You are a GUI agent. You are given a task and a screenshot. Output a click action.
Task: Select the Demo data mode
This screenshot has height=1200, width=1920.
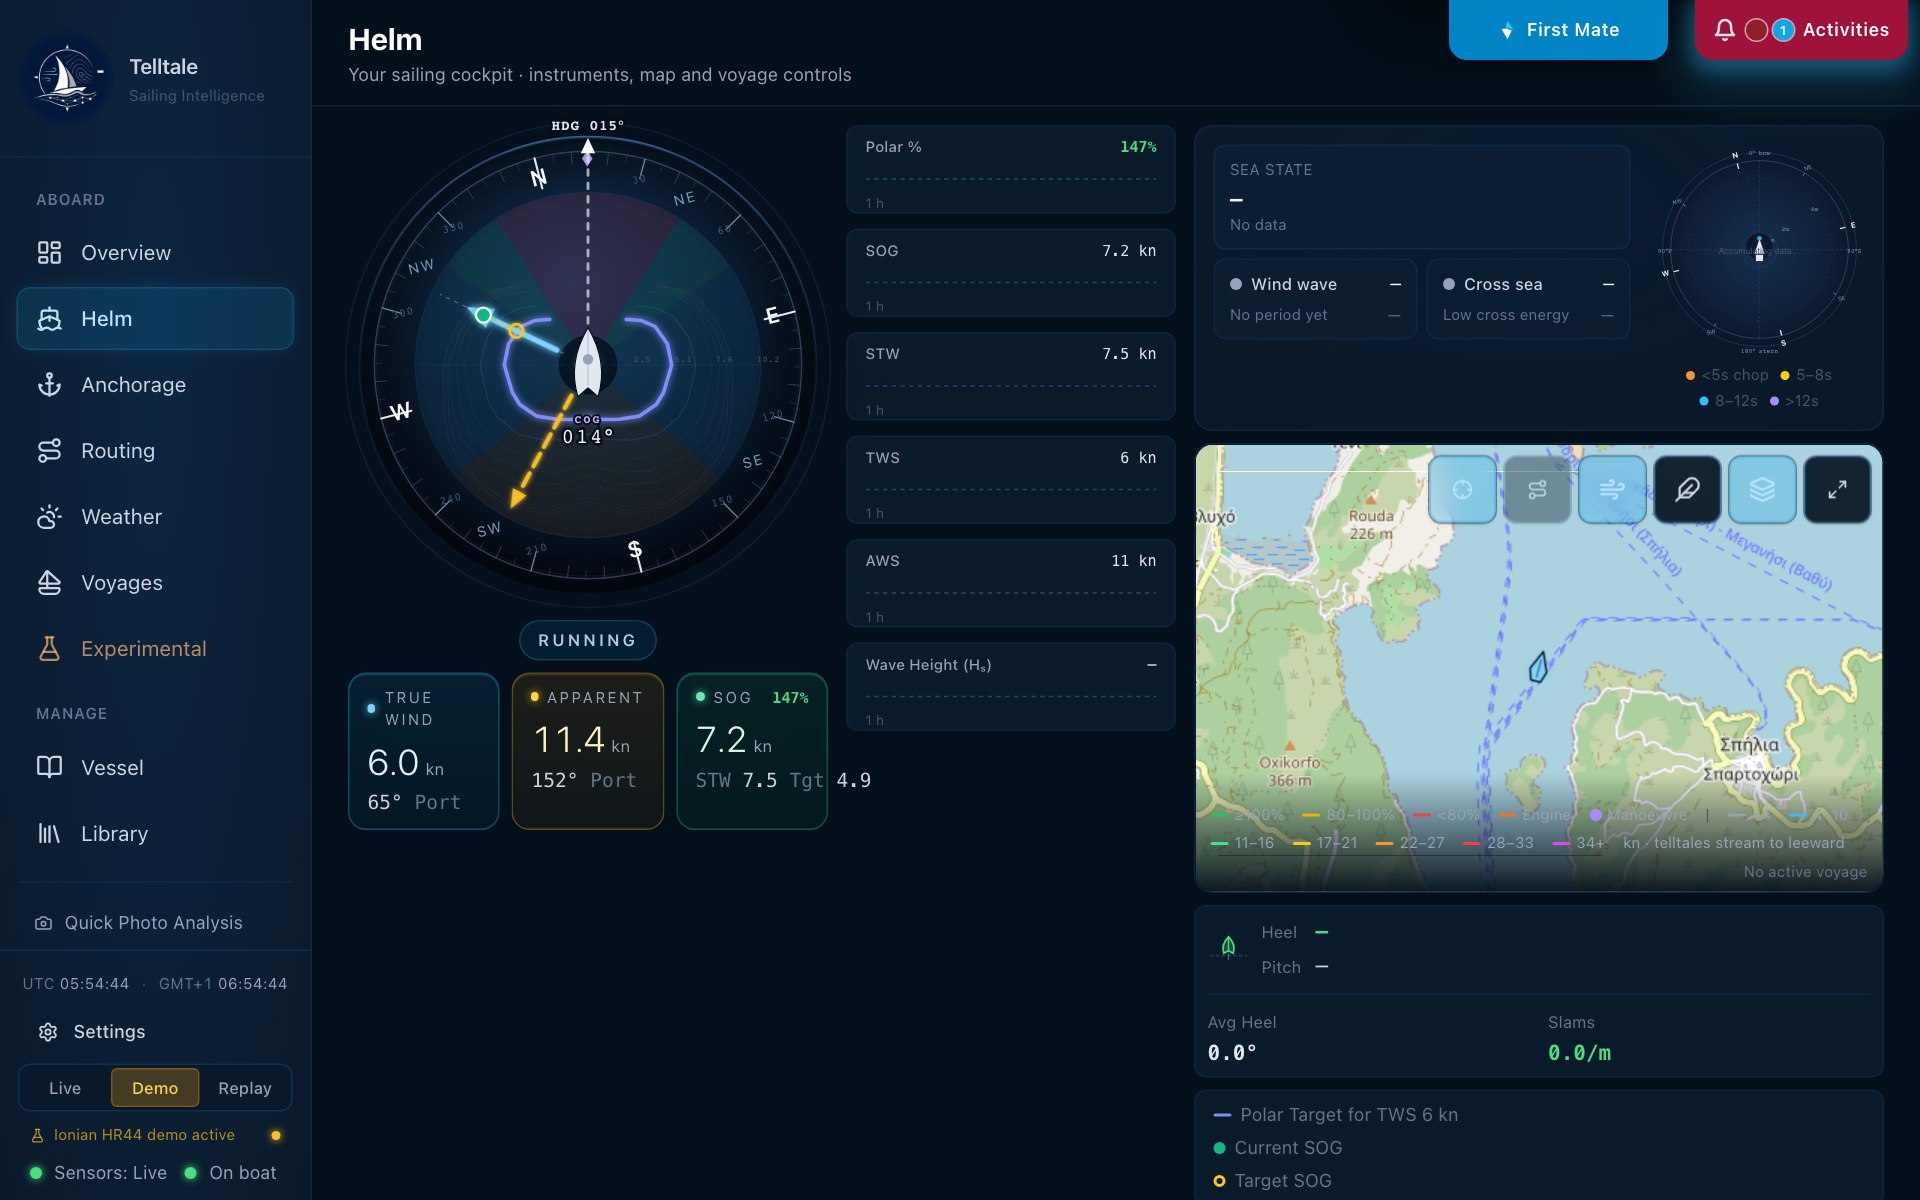[155, 1088]
